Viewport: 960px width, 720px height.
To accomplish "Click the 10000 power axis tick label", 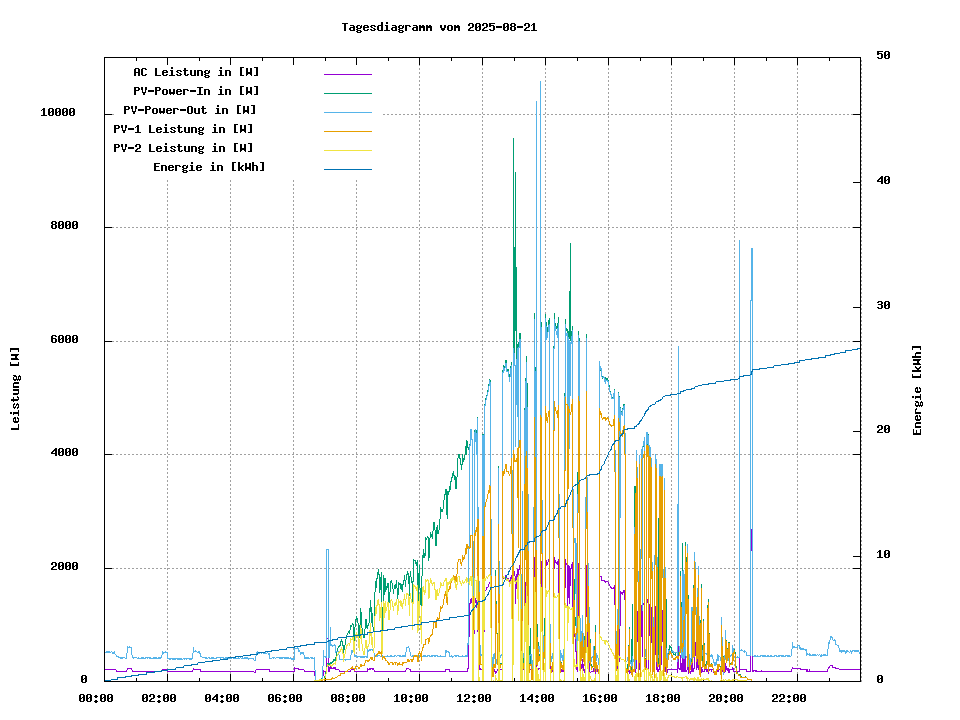I will [x=58, y=113].
